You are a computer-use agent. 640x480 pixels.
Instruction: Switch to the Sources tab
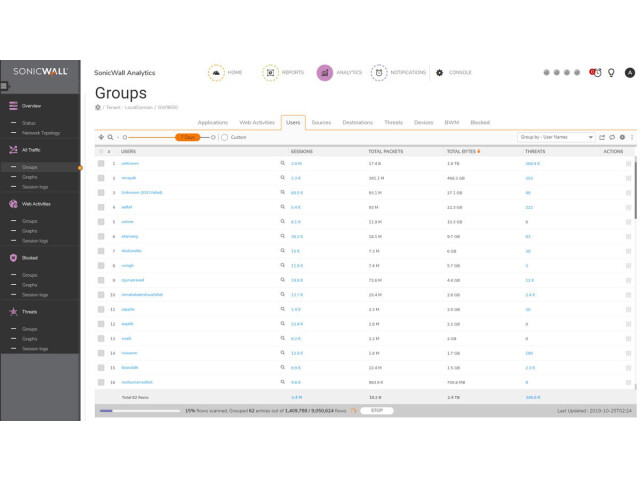click(x=321, y=122)
